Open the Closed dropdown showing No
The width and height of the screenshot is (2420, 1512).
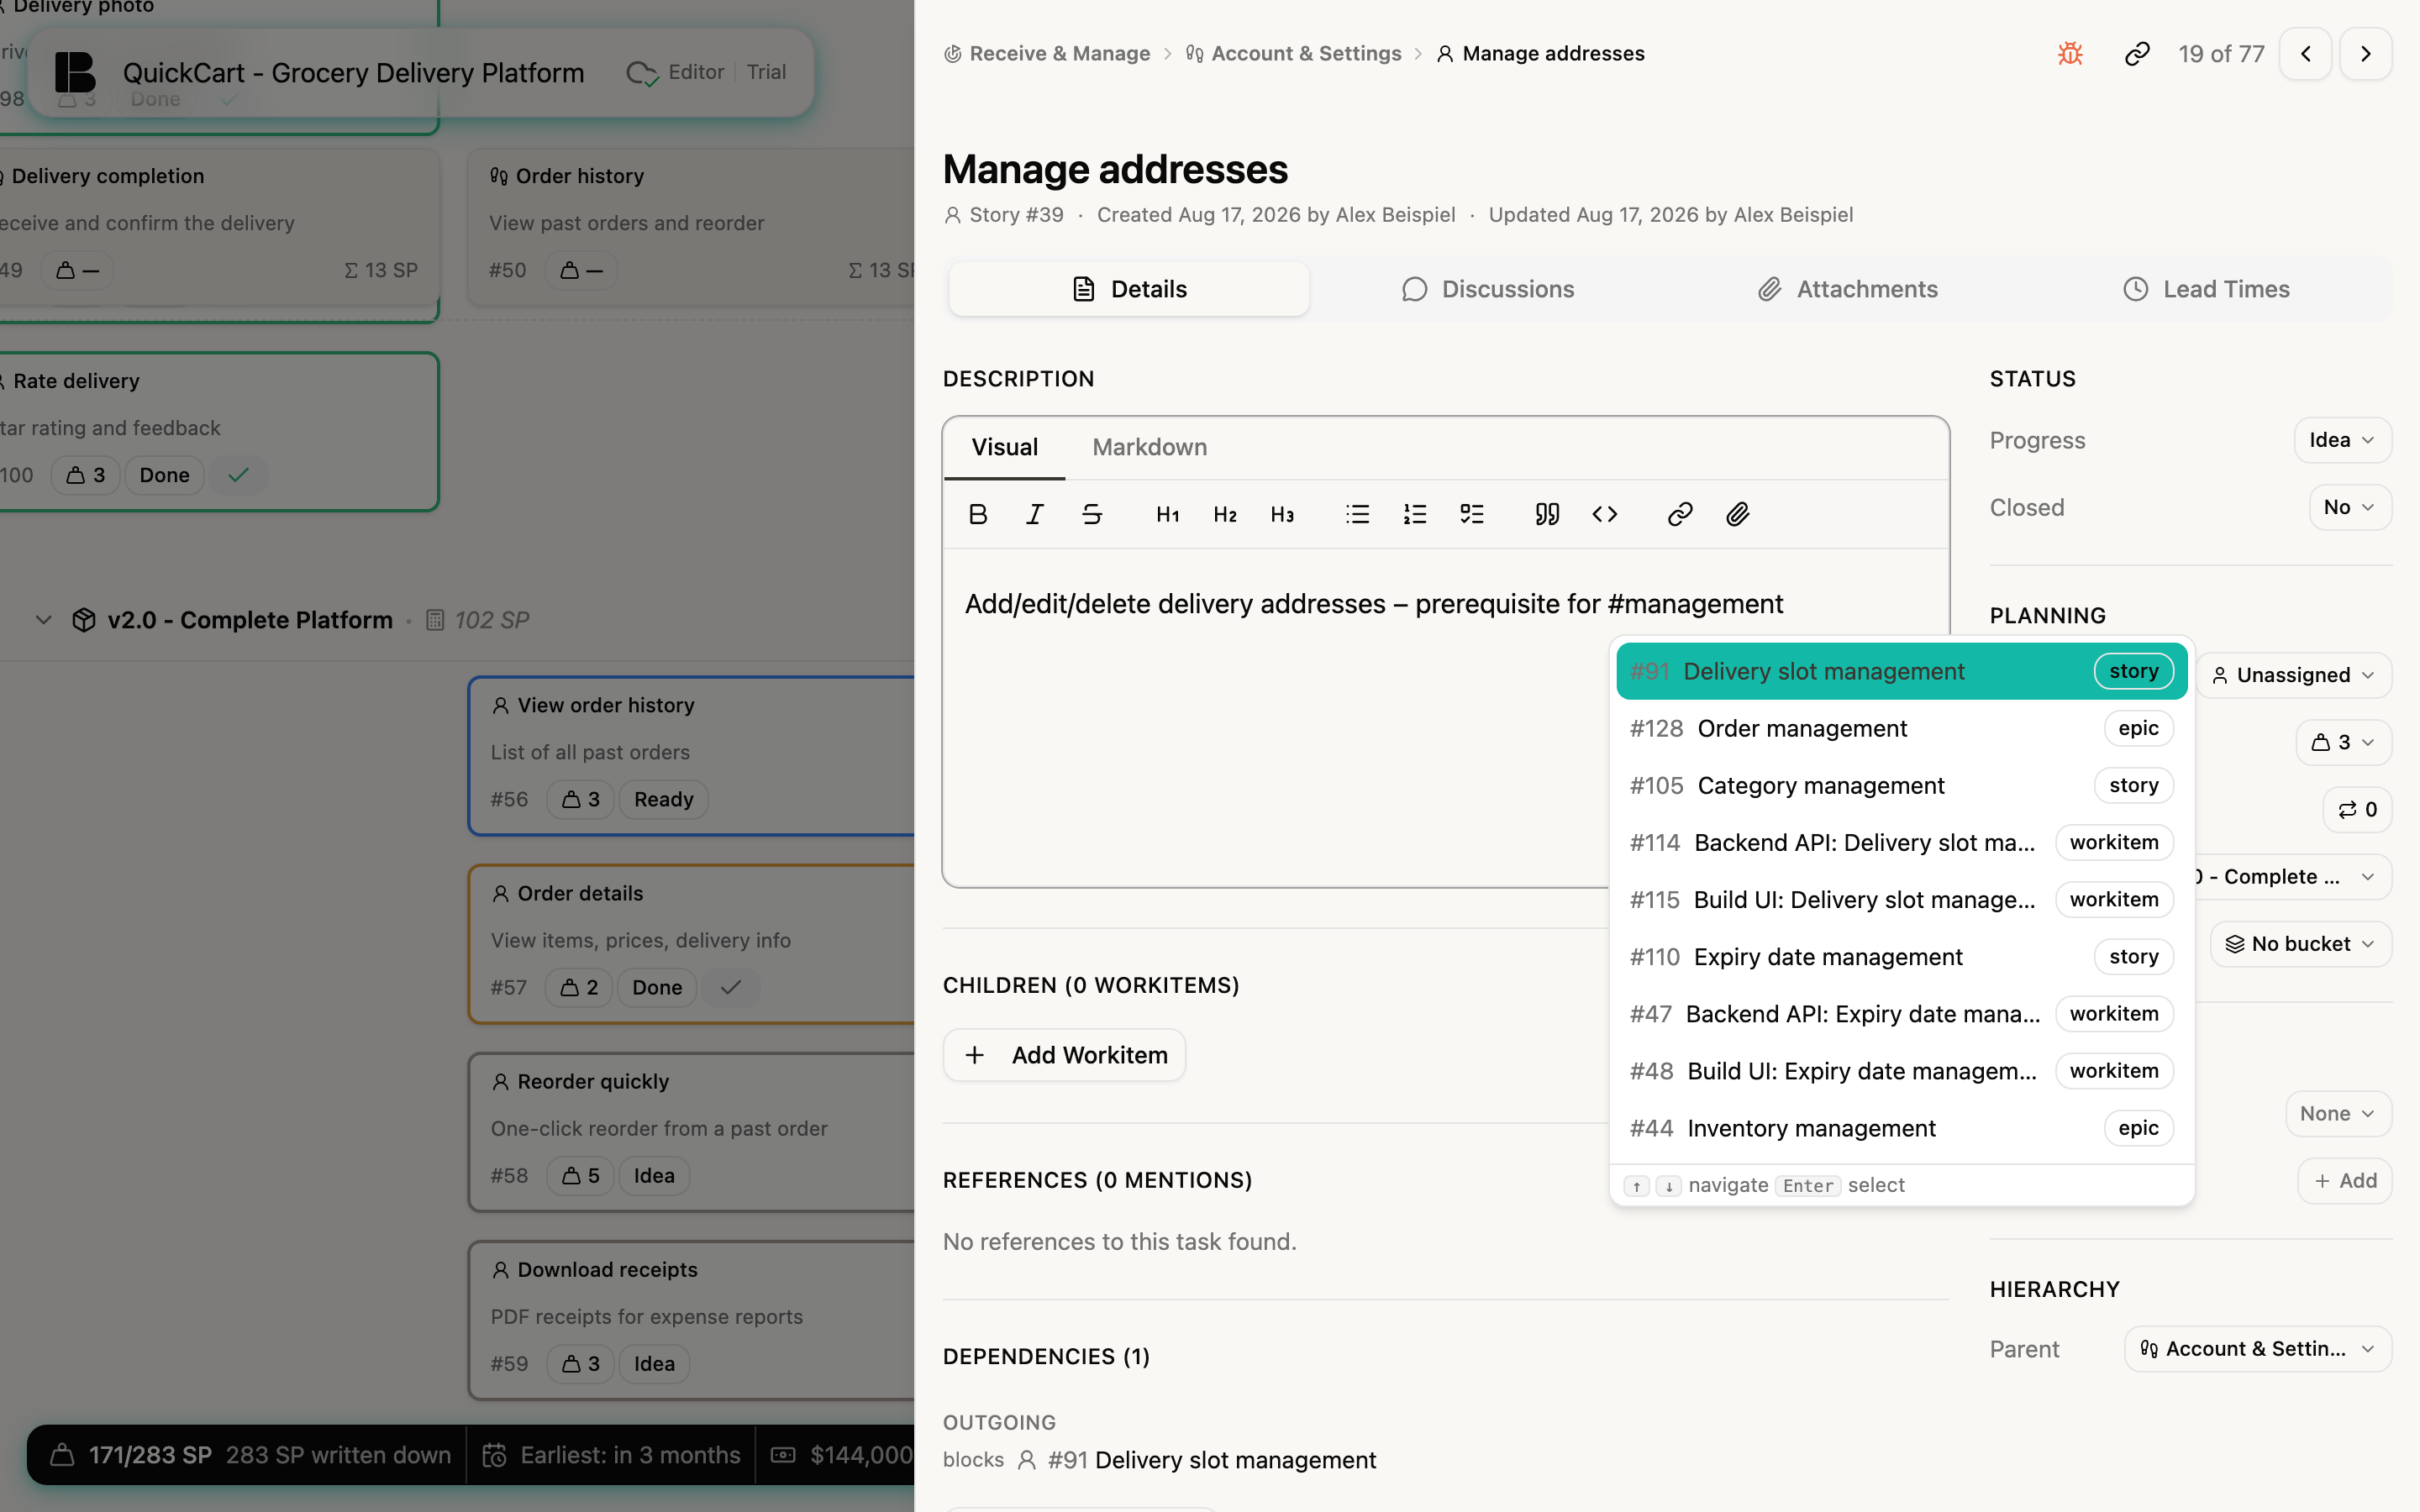click(2350, 507)
